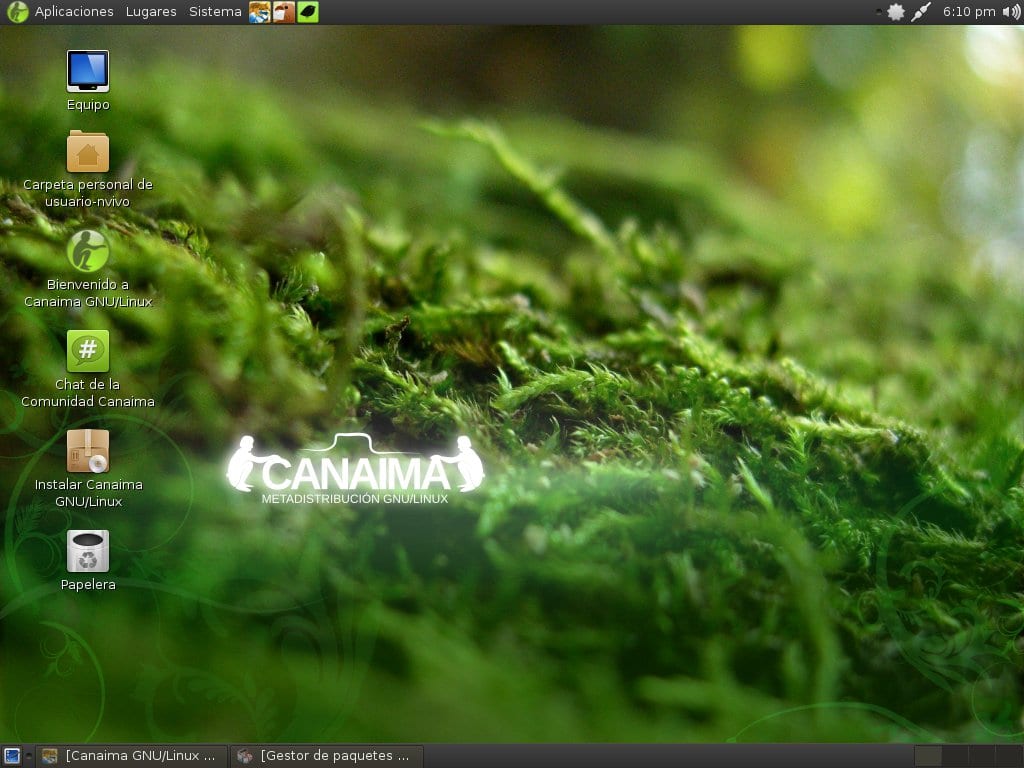Switch to the Gestor de paquetes window

pyautogui.click(x=325, y=756)
